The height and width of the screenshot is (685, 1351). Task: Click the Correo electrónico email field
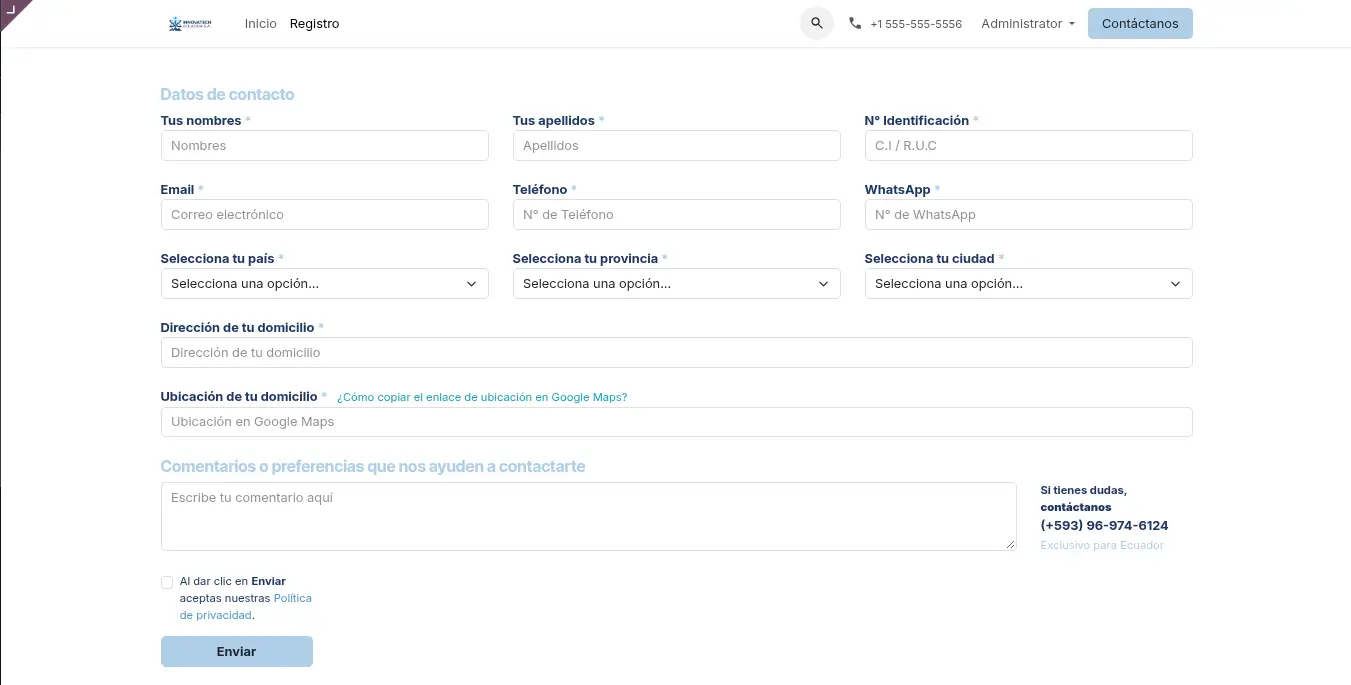(325, 215)
